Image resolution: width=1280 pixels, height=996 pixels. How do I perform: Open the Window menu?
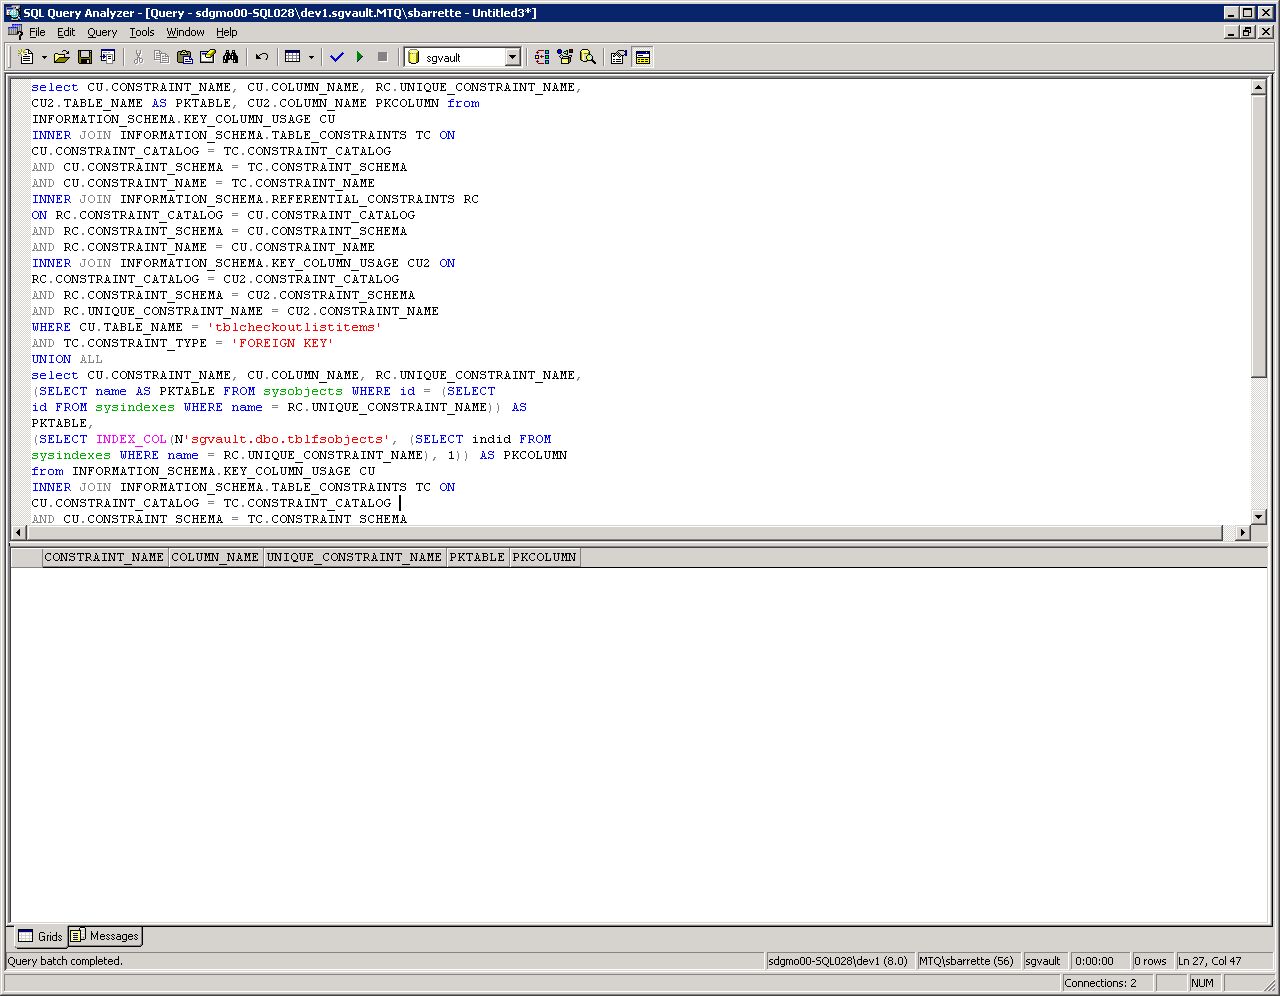tap(185, 32)
